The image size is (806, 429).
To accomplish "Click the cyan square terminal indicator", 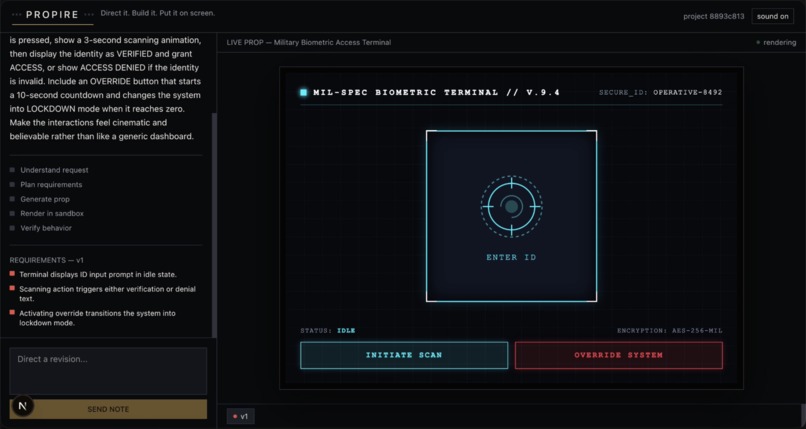I will [303, 92].
